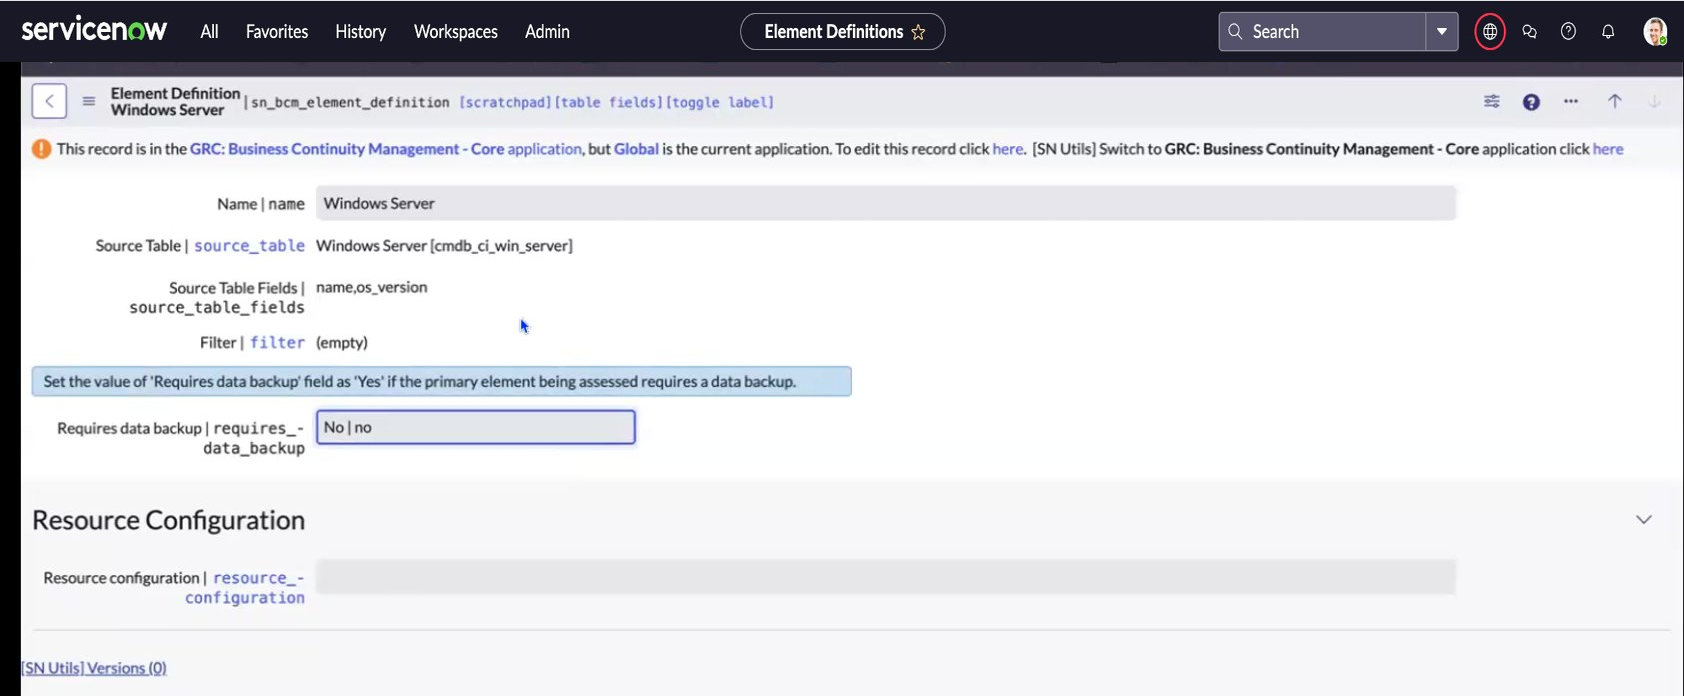Click the orange info alert icon
The width and height of the screenshot is (1684, 696).
(41, 149)
